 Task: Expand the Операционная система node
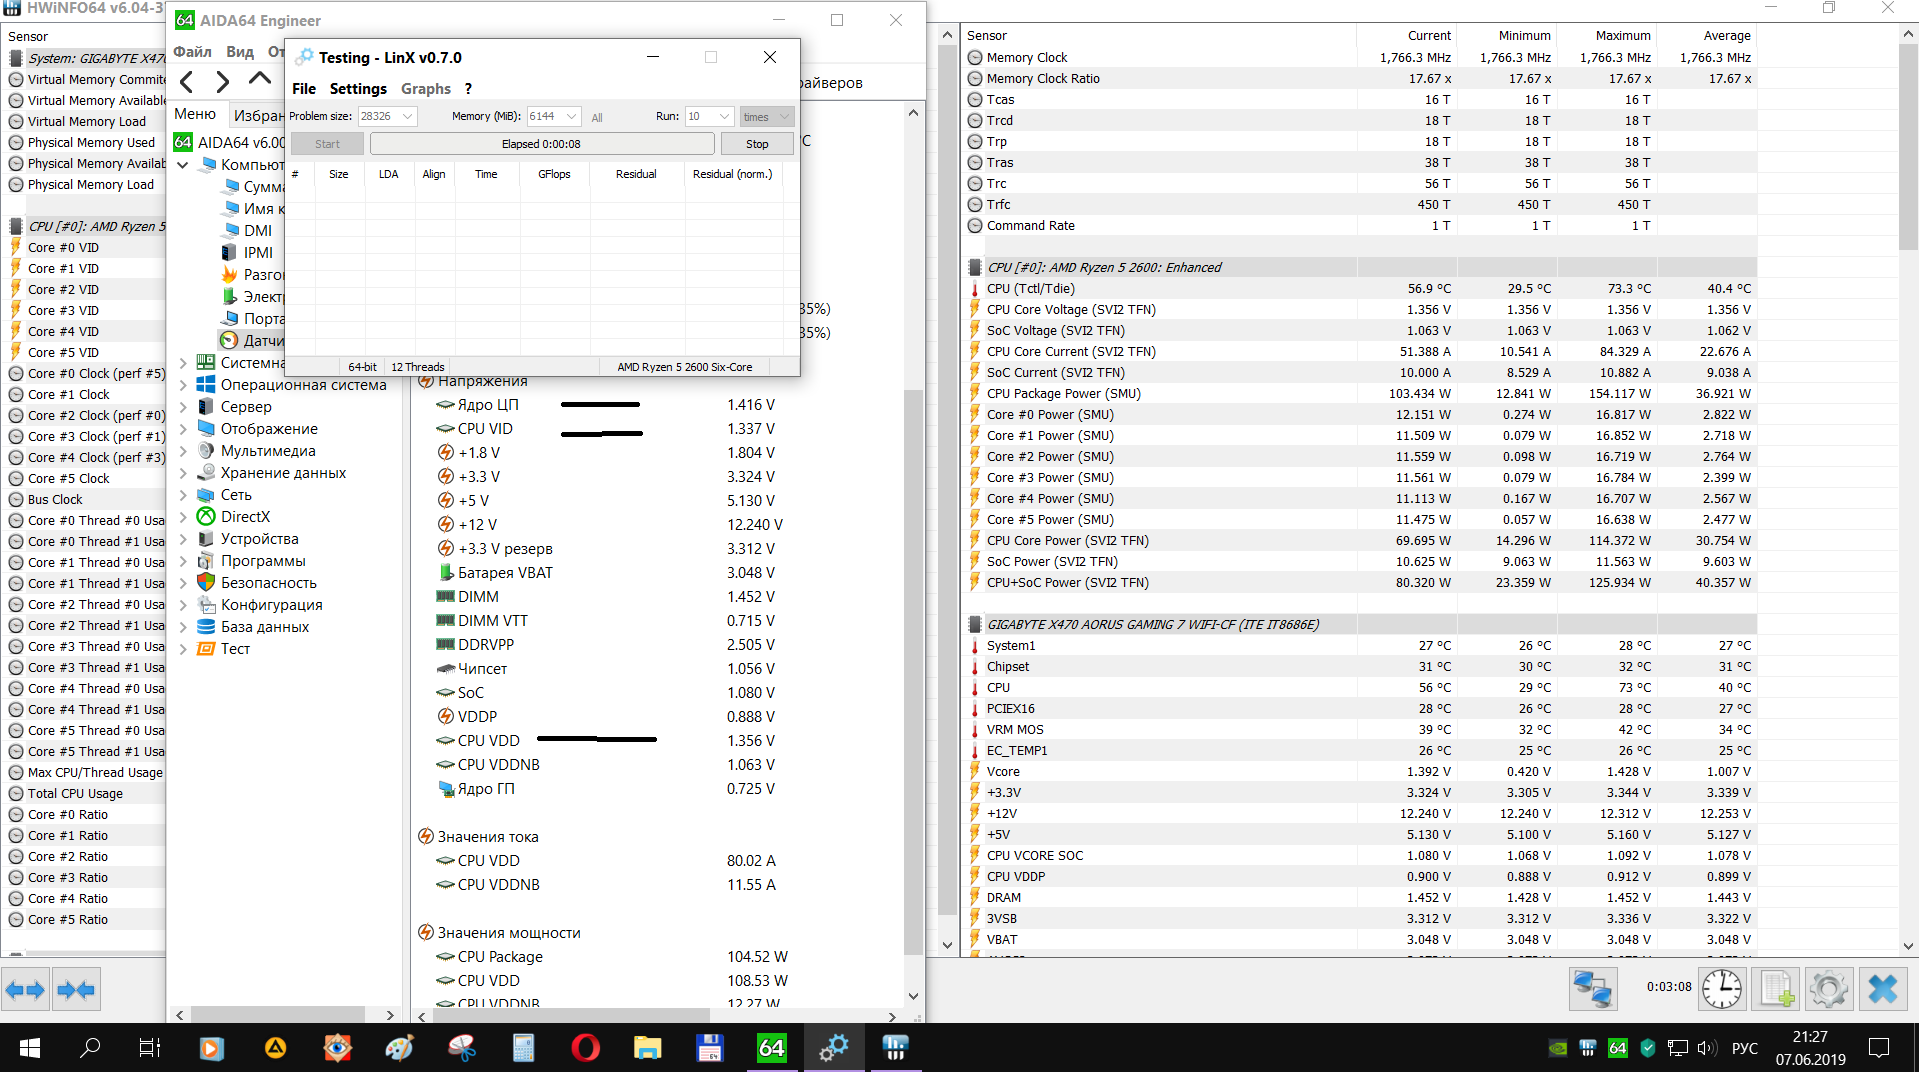[183, 385]
